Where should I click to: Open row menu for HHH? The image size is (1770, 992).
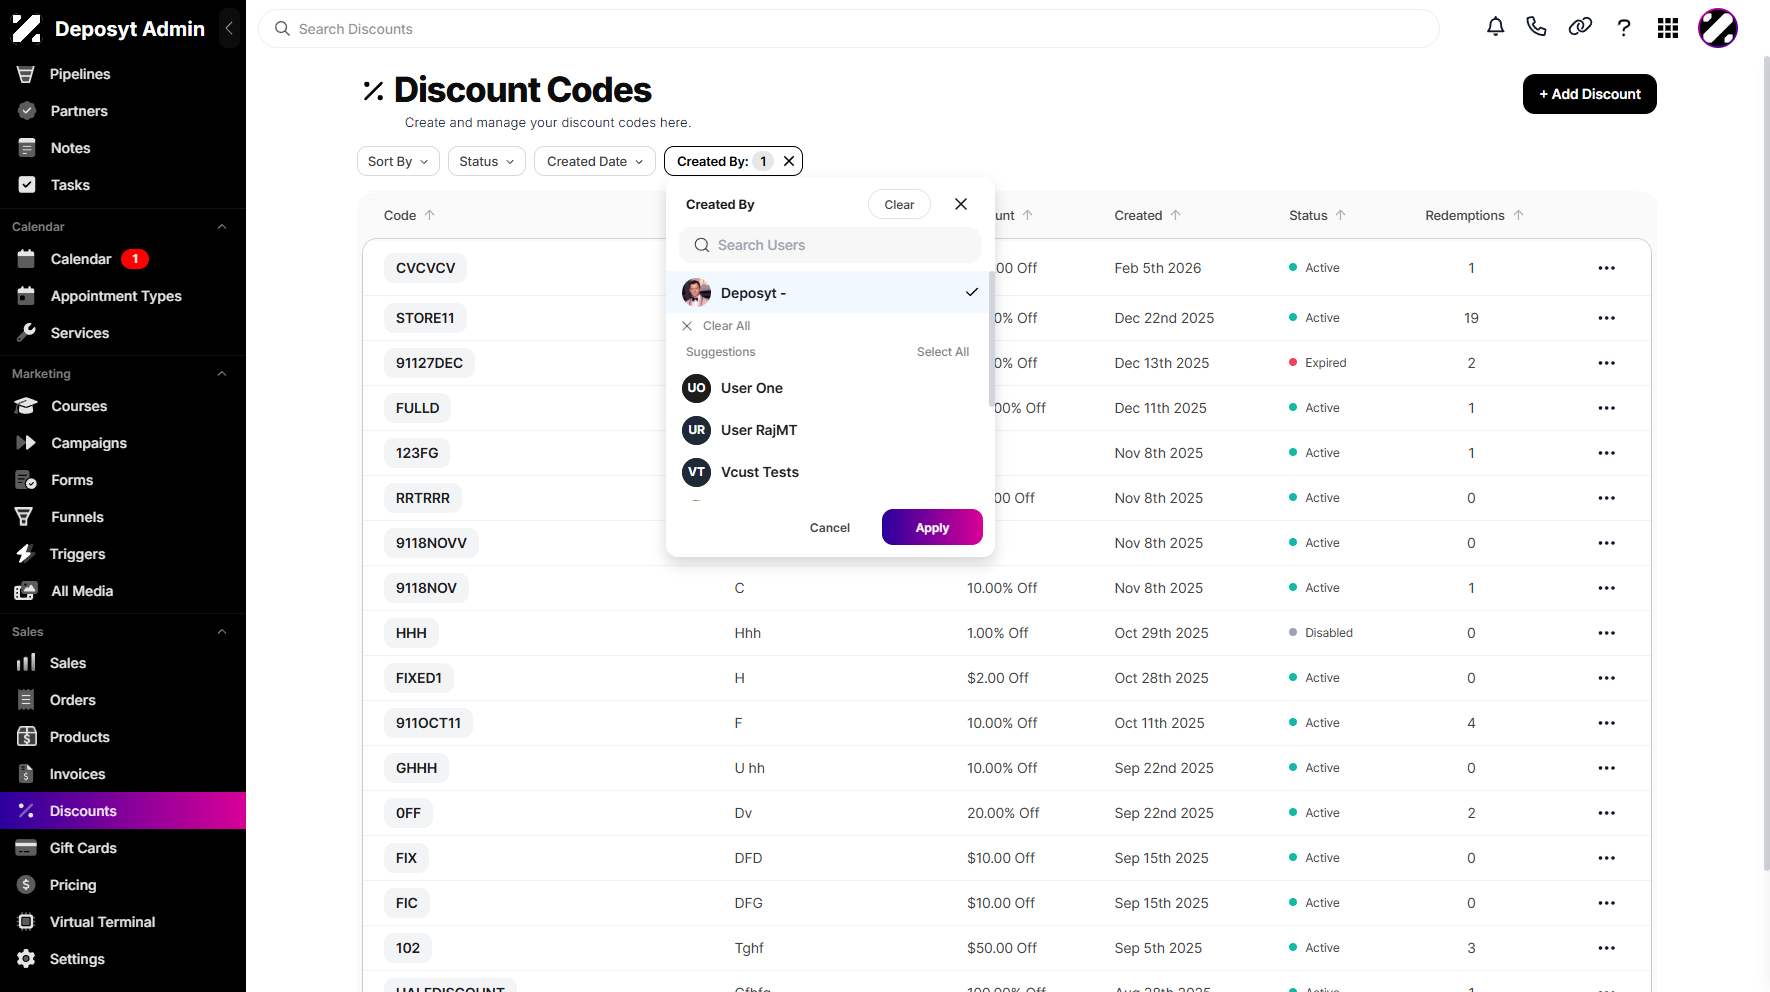tap(1606, 633)
